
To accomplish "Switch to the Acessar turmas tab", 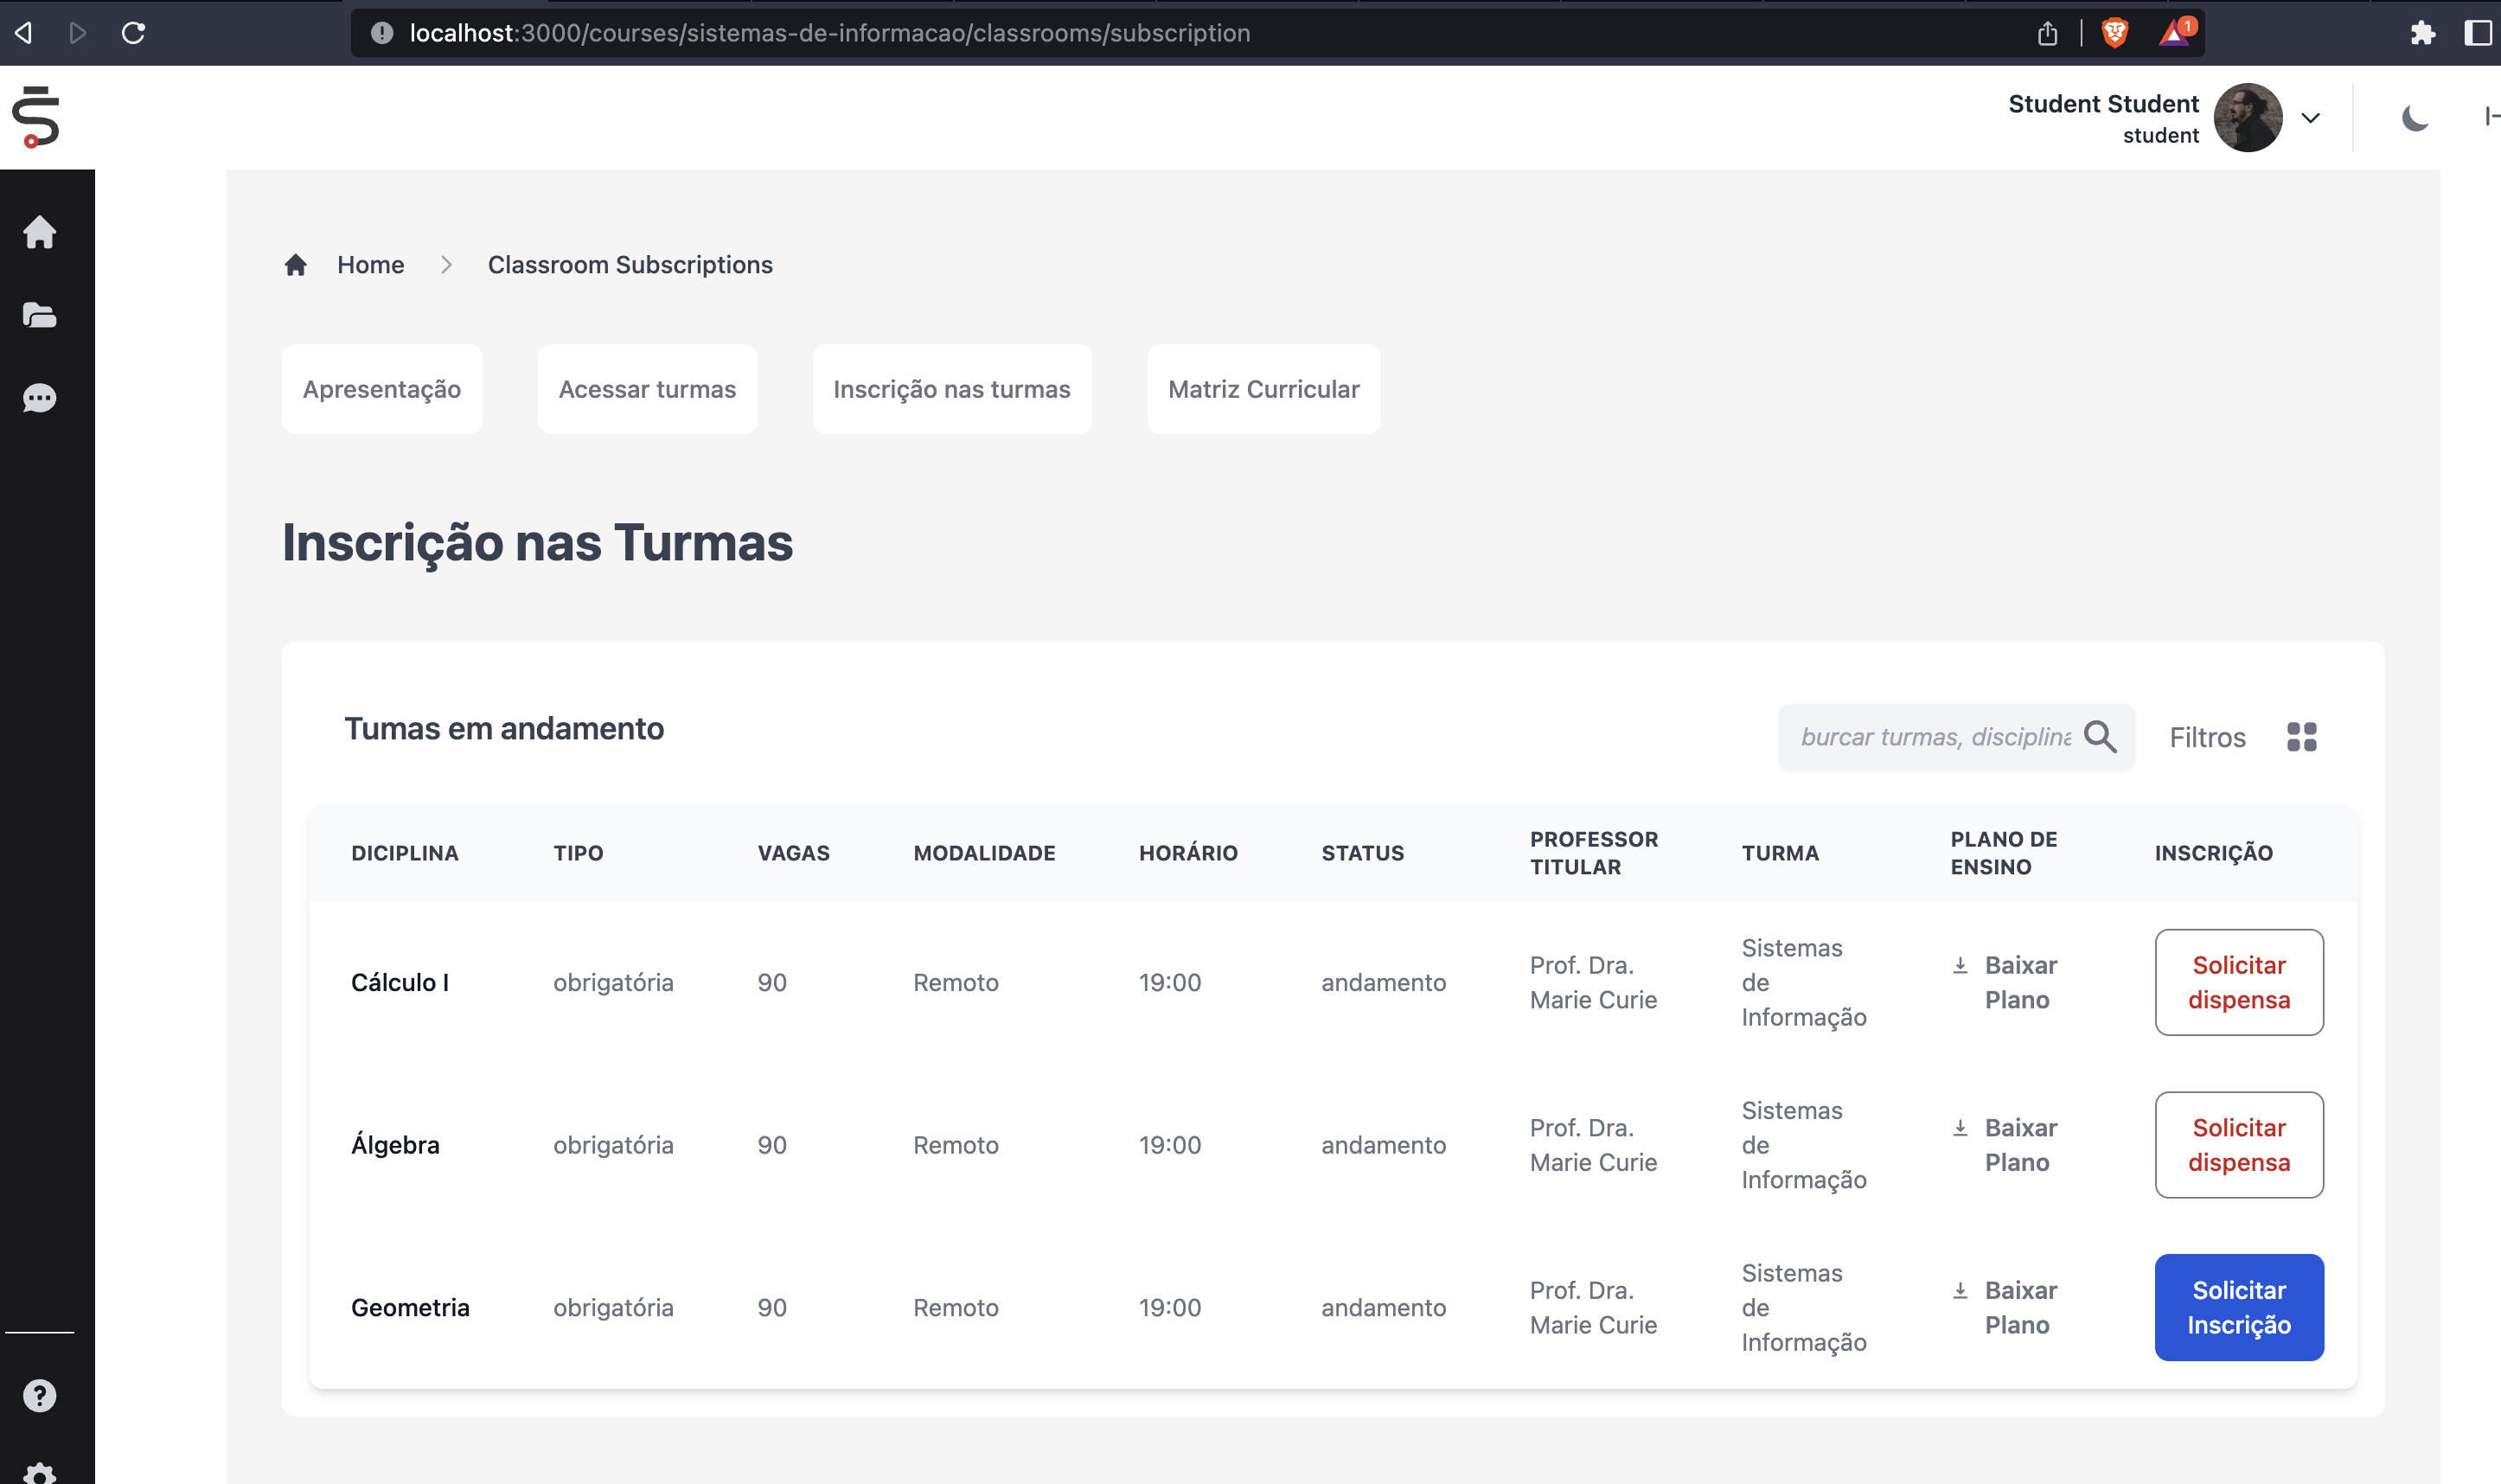I will [x=647, y=389].
